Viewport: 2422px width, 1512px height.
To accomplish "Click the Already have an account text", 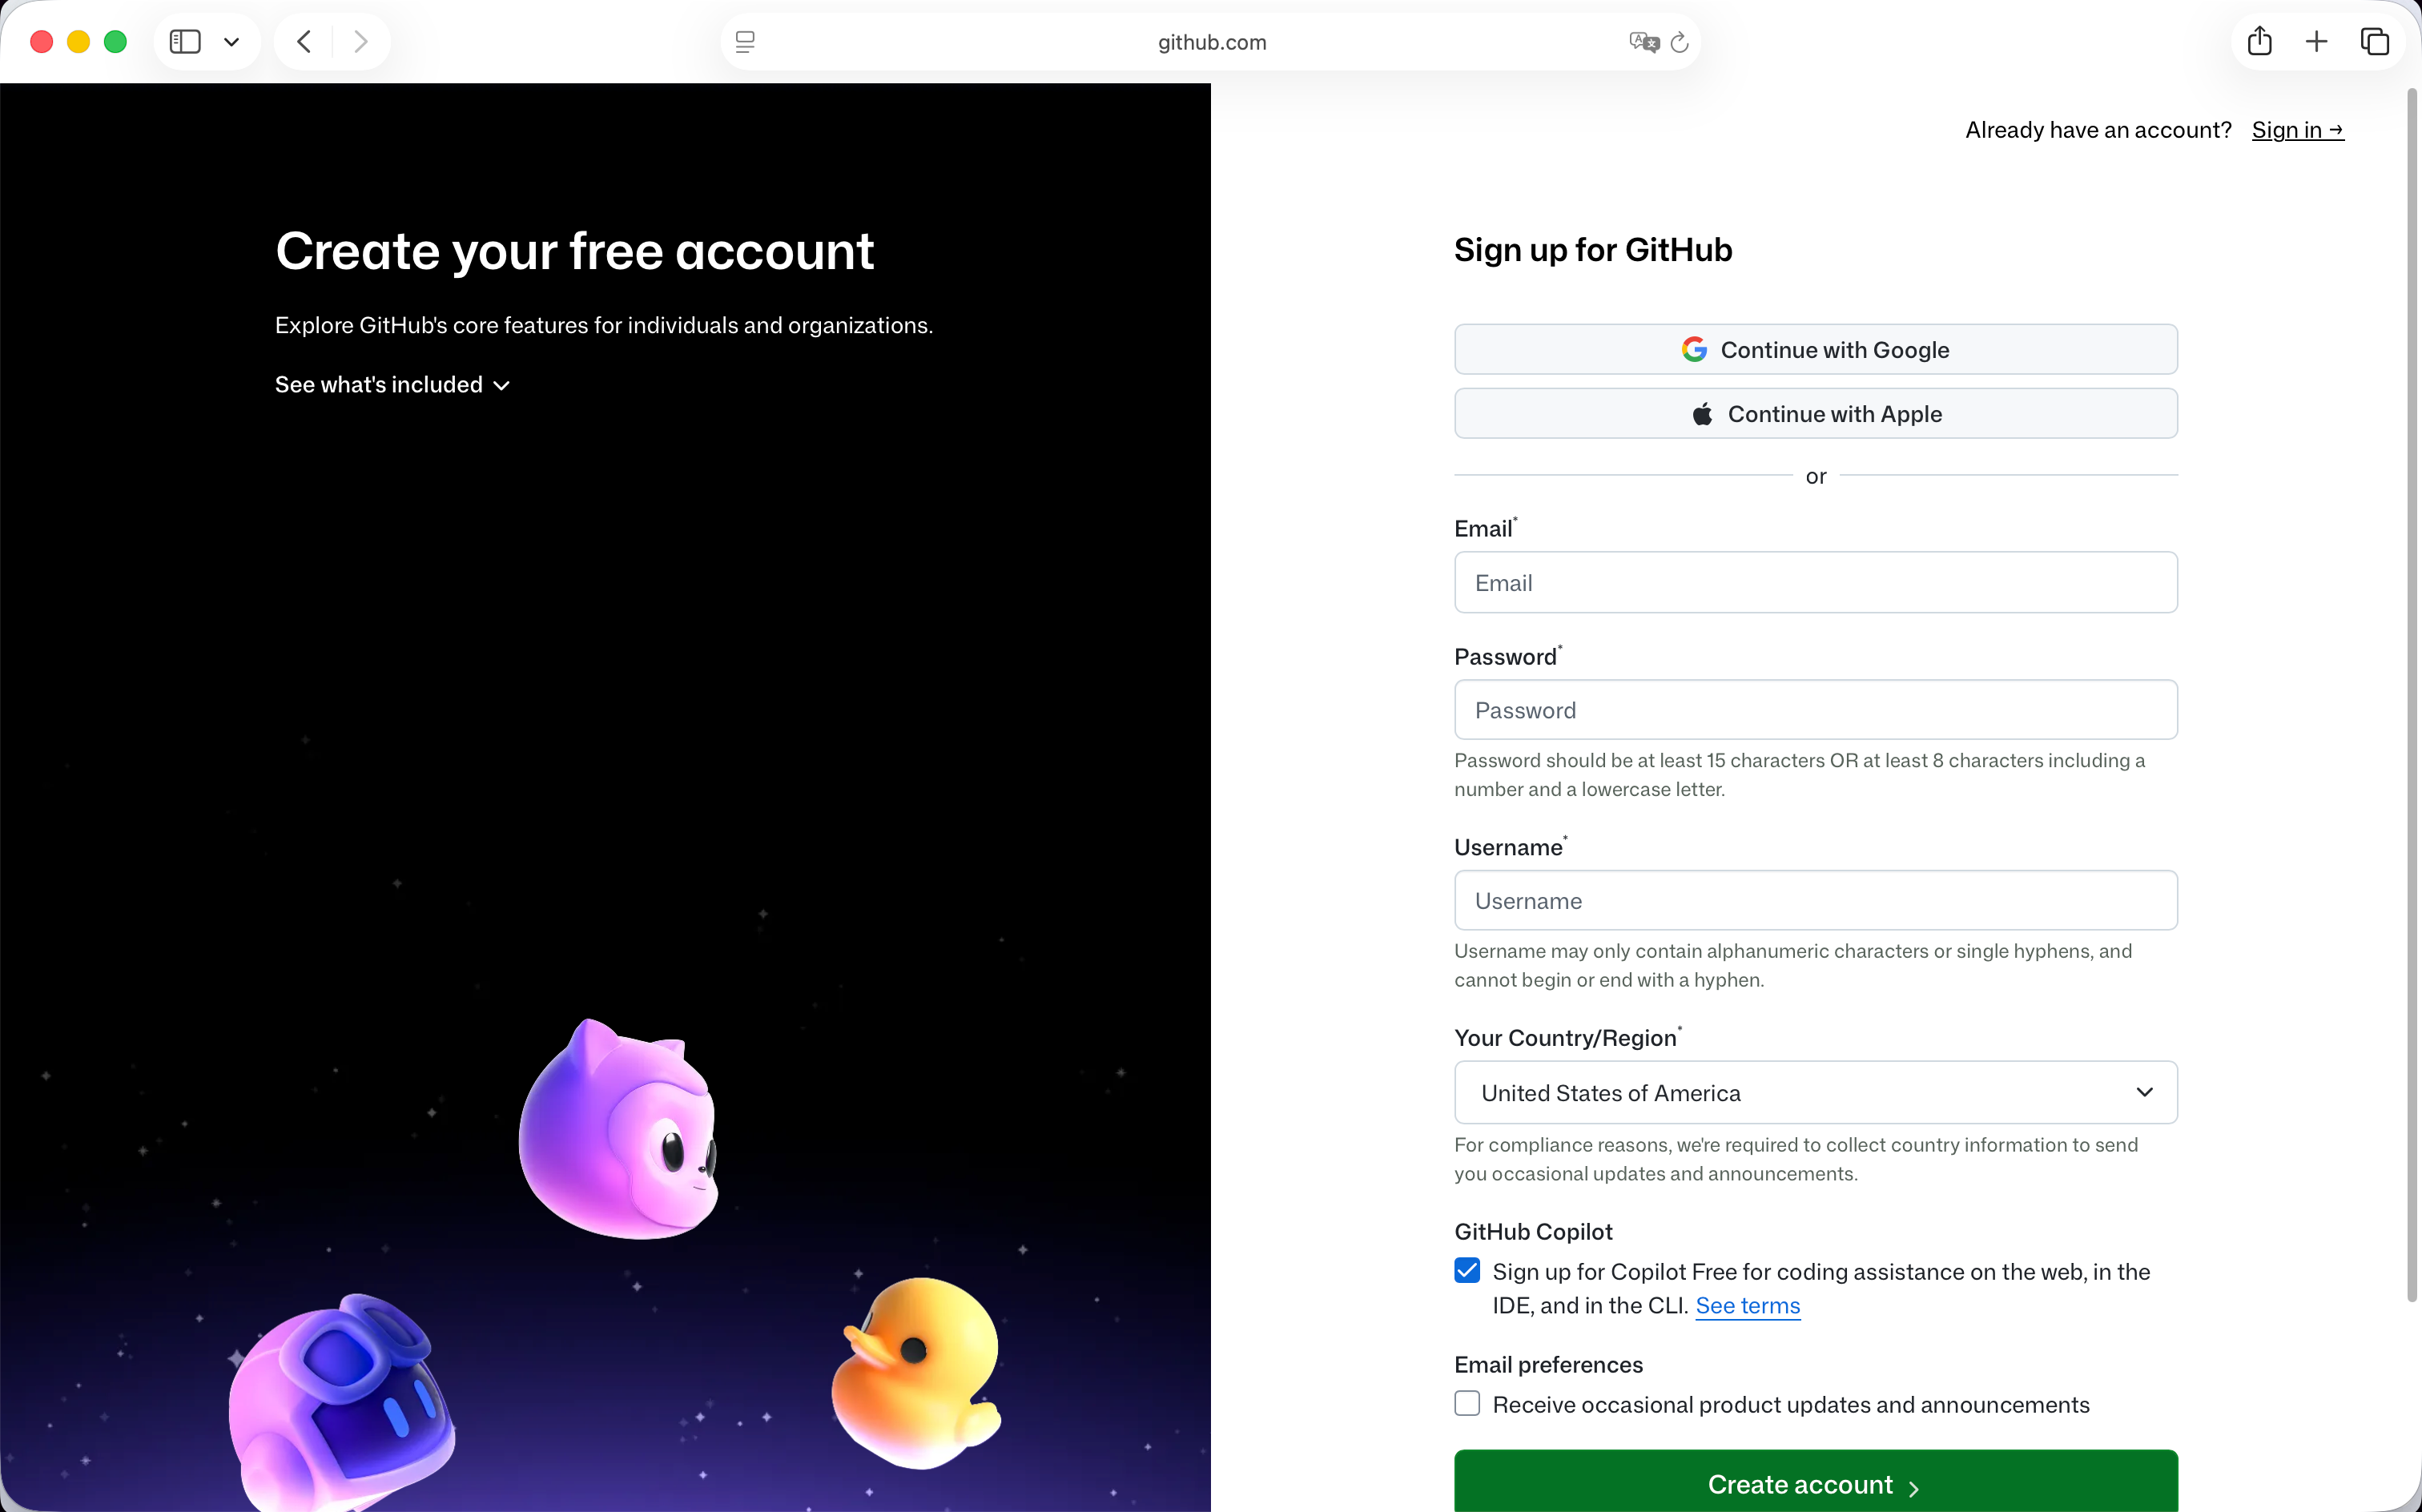I will pos(2098,130).
